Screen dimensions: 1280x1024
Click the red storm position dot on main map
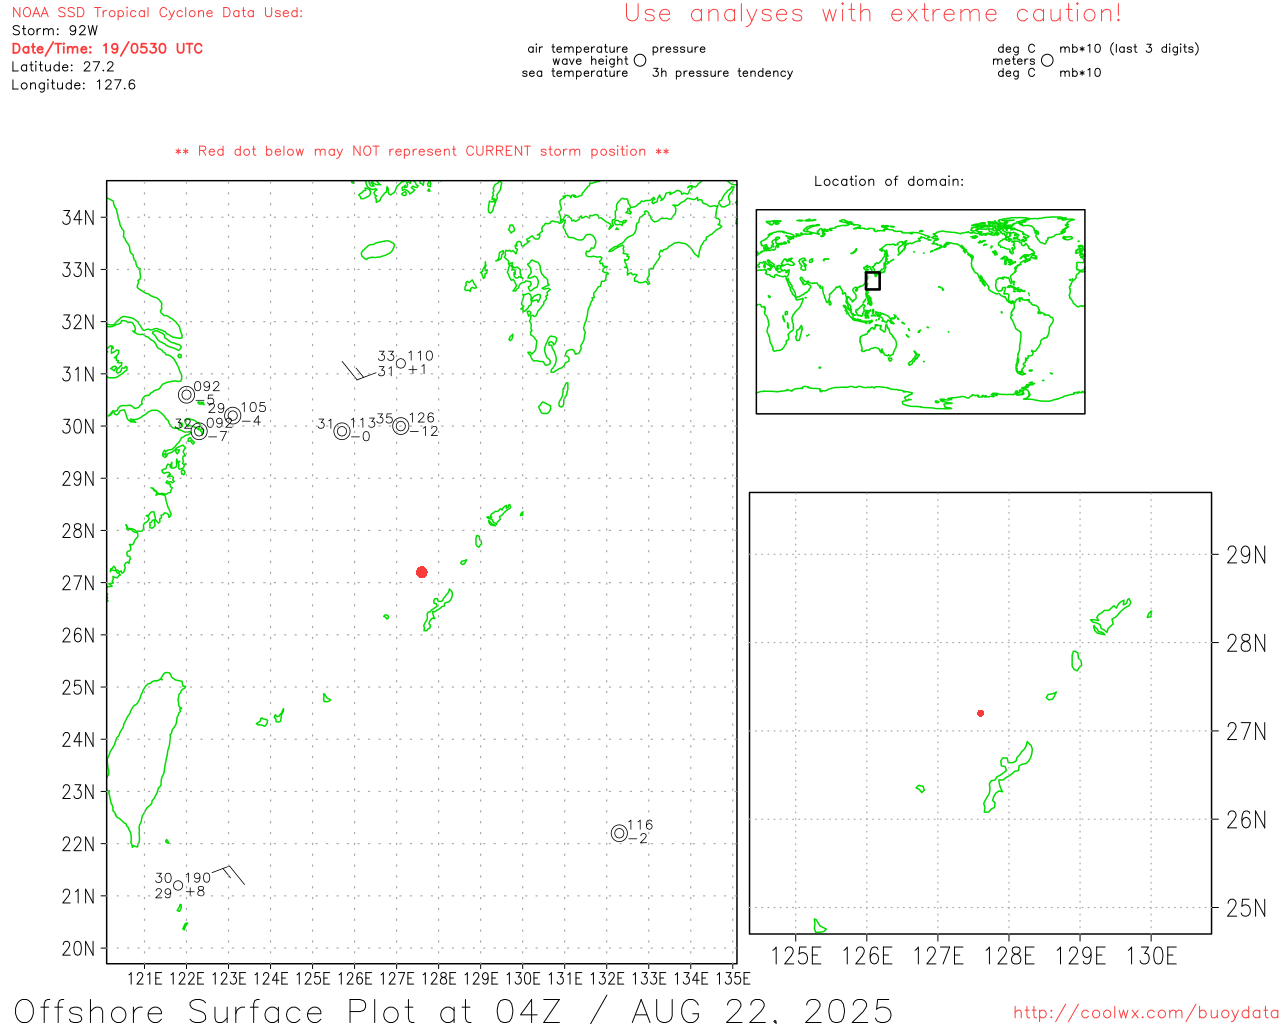point(422,572)
